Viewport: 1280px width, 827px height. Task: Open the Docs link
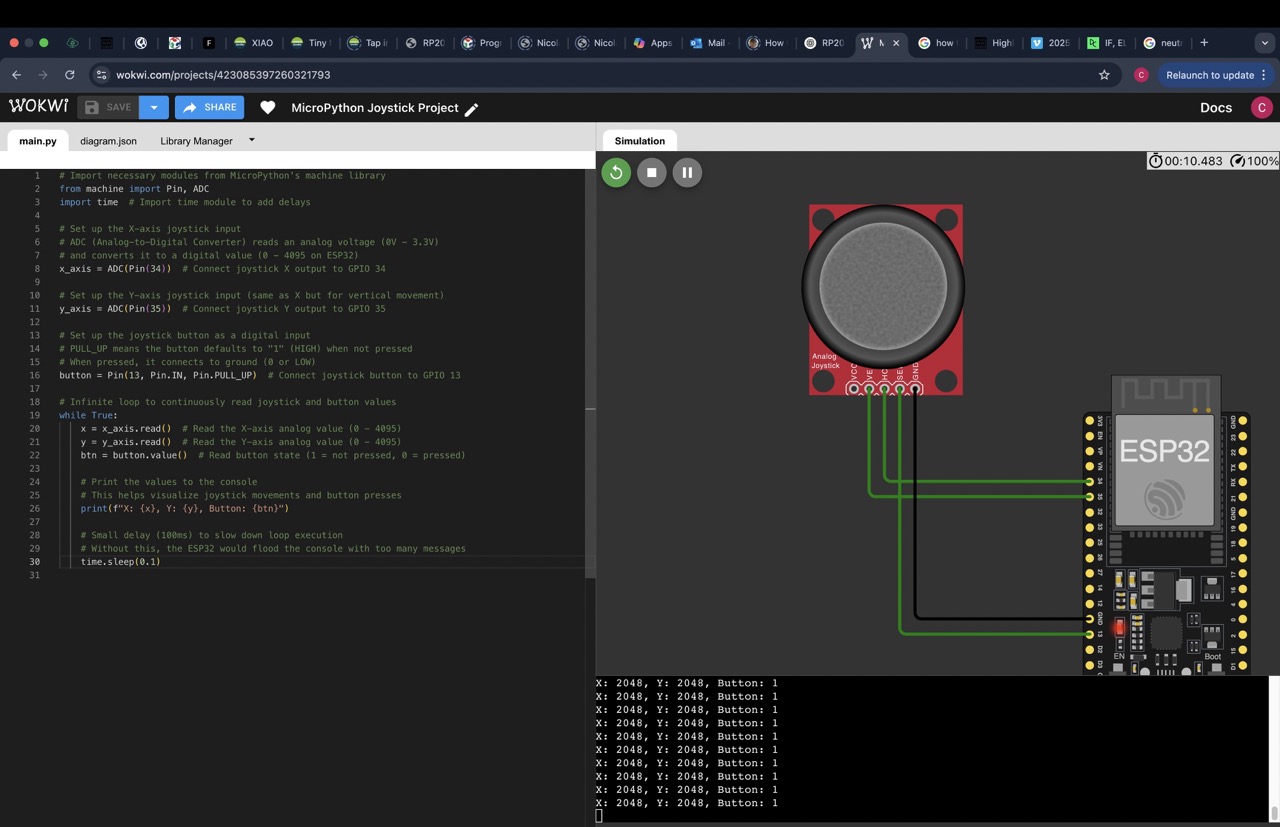[1215, 107]
